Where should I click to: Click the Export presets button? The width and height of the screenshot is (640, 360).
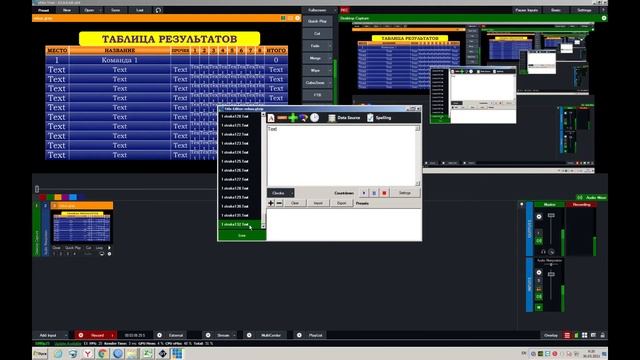coord(342,203)
